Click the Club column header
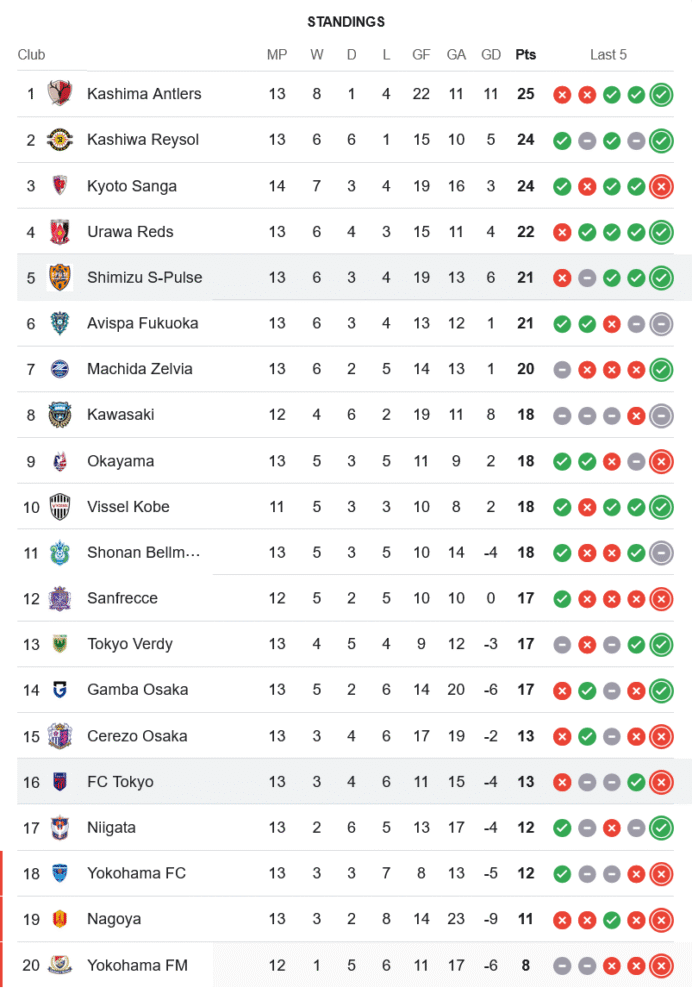692x1000 pixels. coord(31,55)
